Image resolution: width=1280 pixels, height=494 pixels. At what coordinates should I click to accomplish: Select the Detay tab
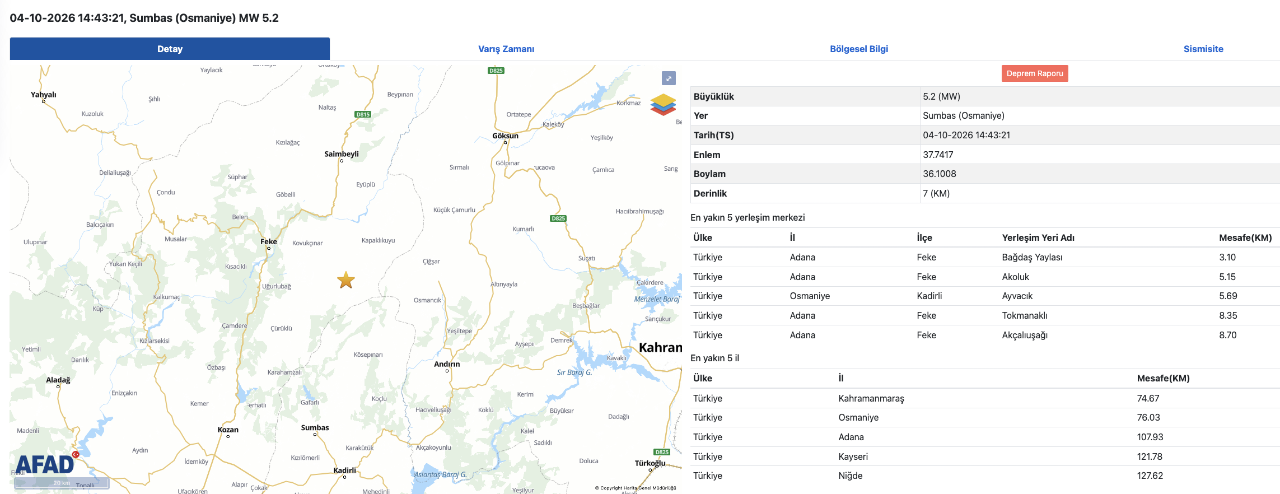coord(170,49)
